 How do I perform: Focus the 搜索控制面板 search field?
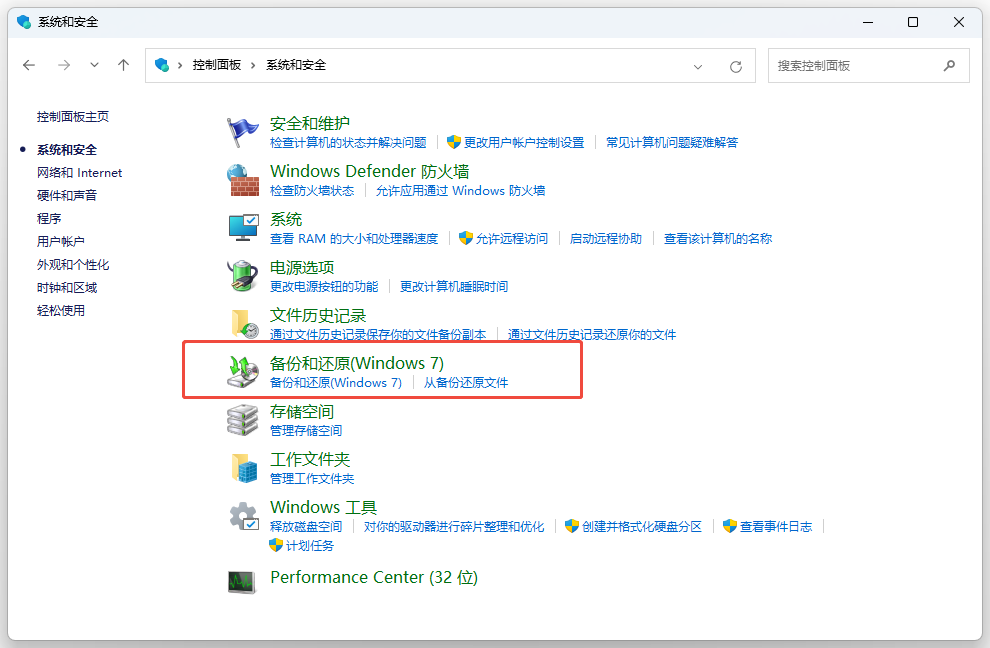point(868,66)
